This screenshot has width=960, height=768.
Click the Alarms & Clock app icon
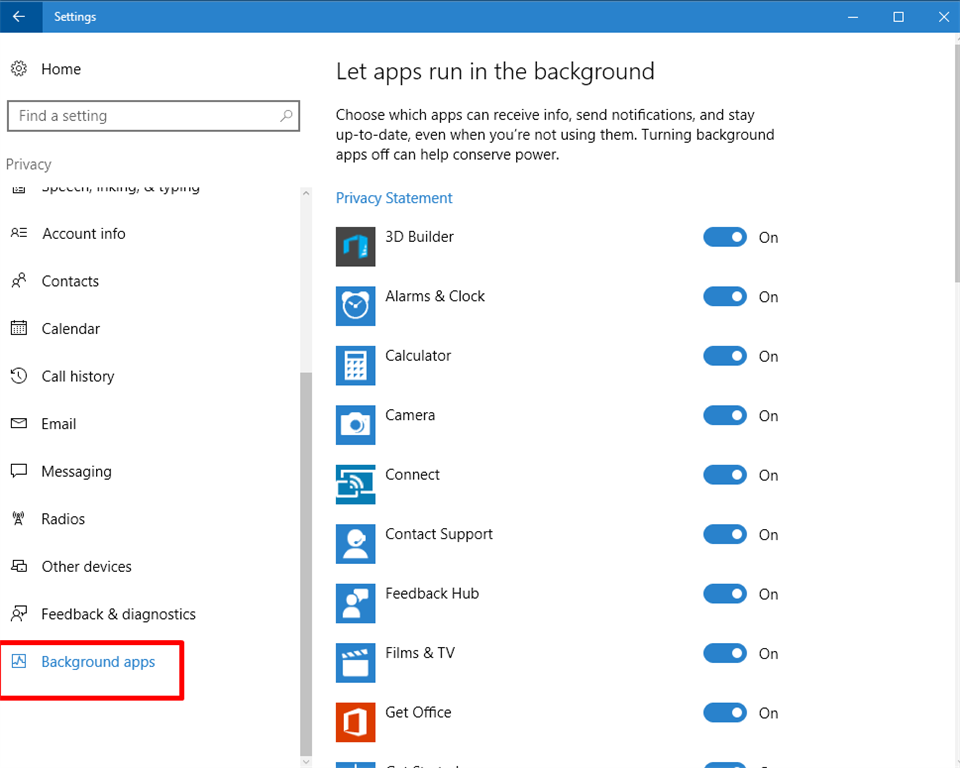click(x=355, y=306)
